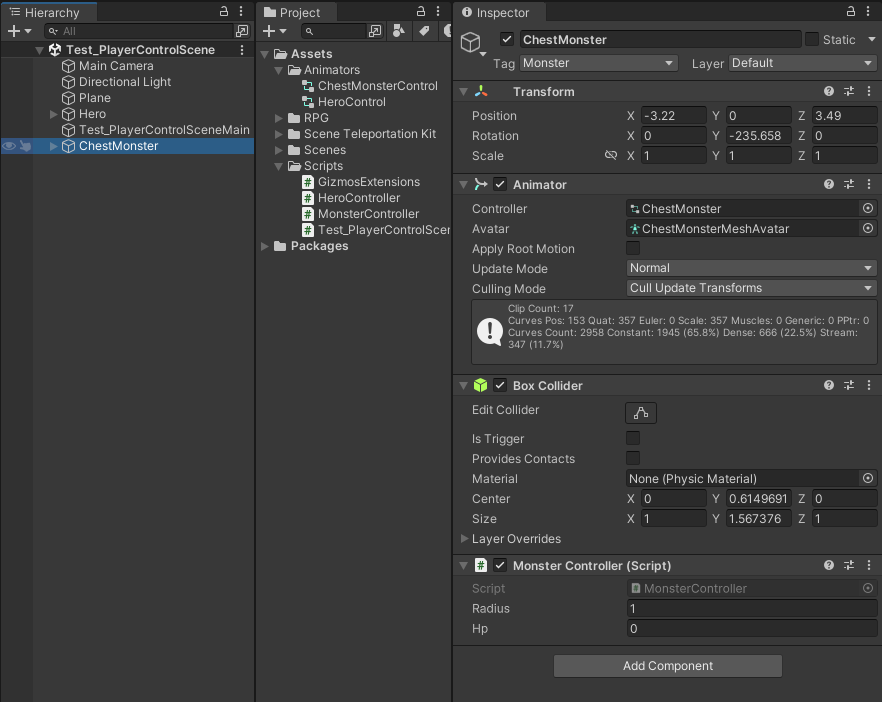Collapse the Test_PlayerControlScene tree

tap(39, 50)
